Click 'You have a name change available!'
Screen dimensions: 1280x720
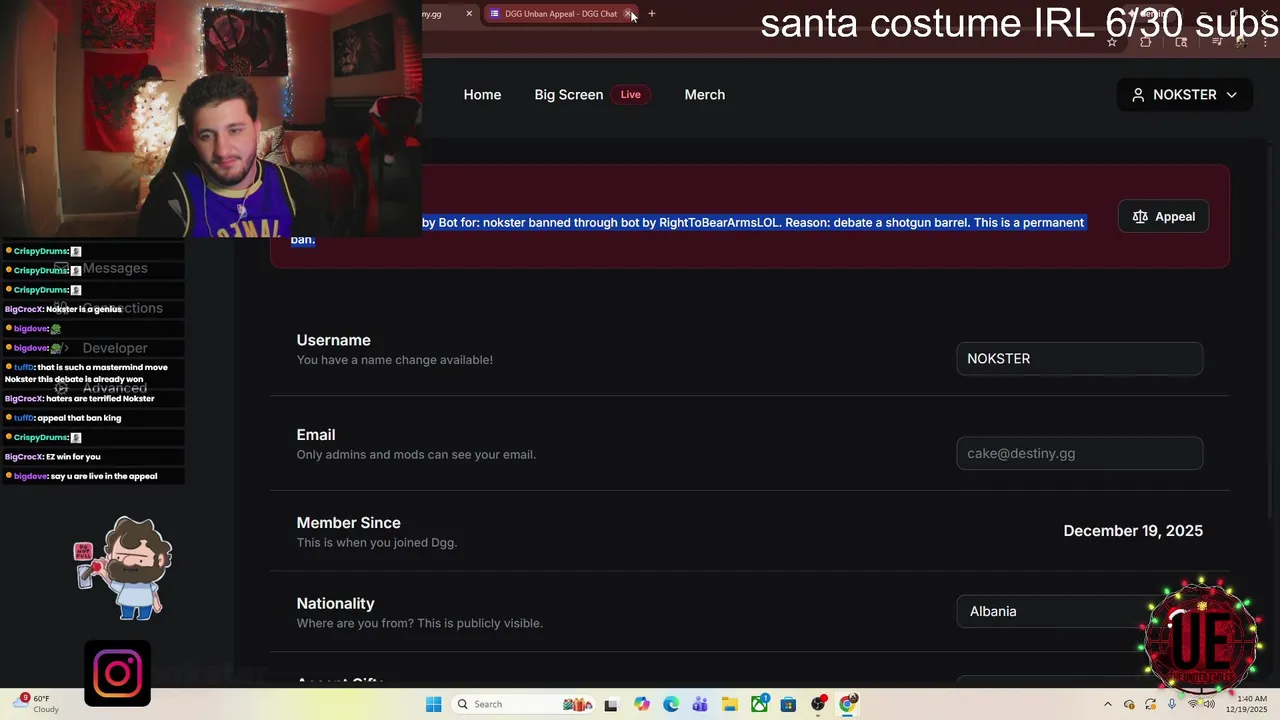coord(394,360)
